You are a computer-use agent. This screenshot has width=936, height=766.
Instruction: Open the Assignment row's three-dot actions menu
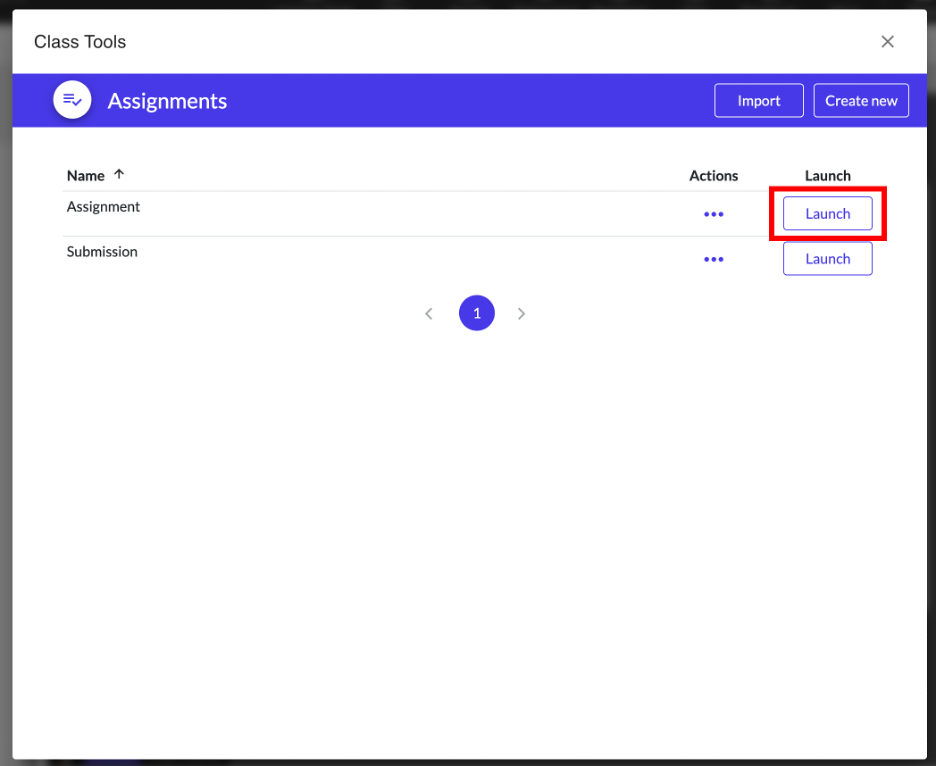coord(713,214)
